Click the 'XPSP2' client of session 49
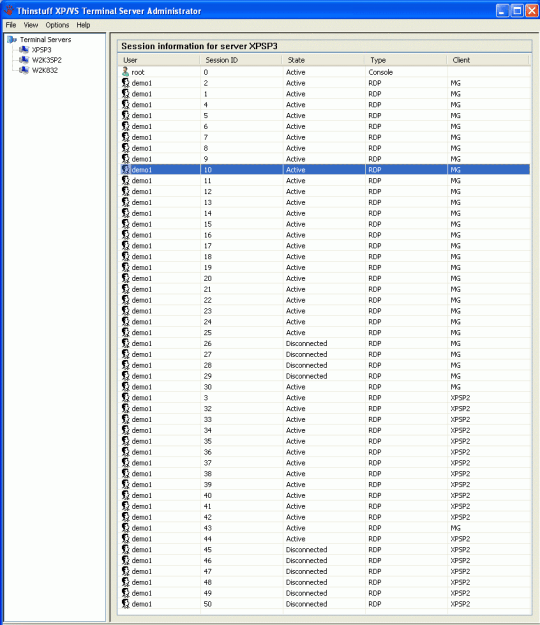The height and width of the screenshot is (625, 540). click(x=460, y=593)
